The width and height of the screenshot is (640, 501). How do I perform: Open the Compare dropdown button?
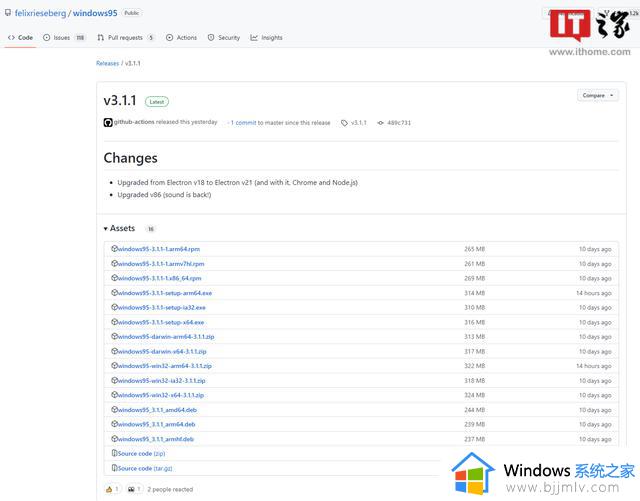coord(598,95)
